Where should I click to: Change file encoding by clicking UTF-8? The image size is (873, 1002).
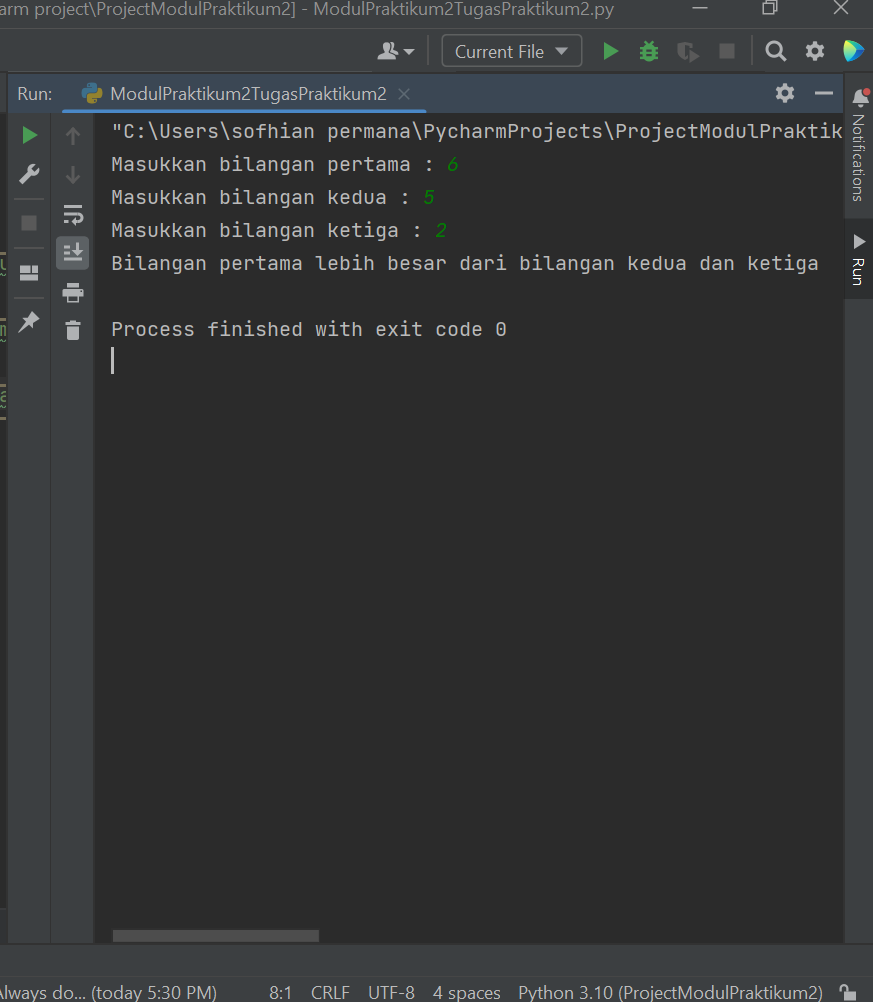click(391, 992)
